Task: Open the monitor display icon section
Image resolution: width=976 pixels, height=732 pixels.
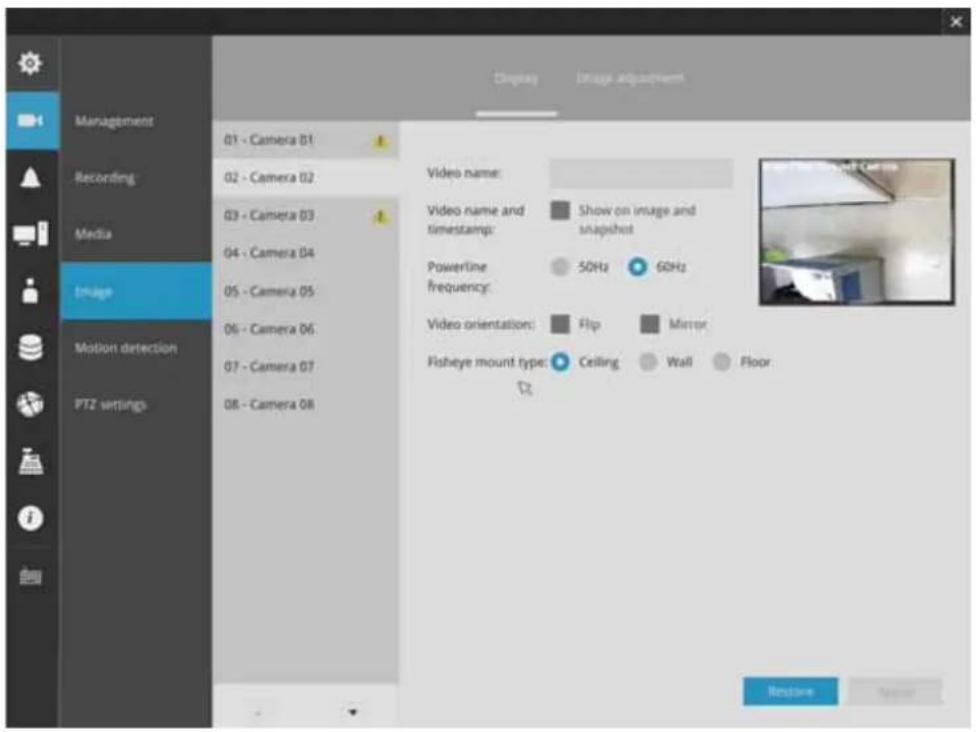Action: (x=30, y=234)
